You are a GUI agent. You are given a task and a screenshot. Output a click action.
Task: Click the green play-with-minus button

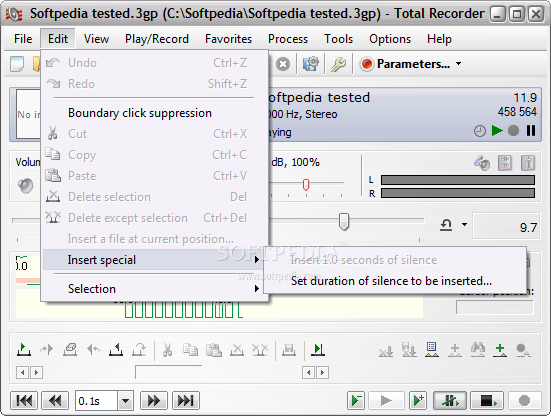click(356, 401)
